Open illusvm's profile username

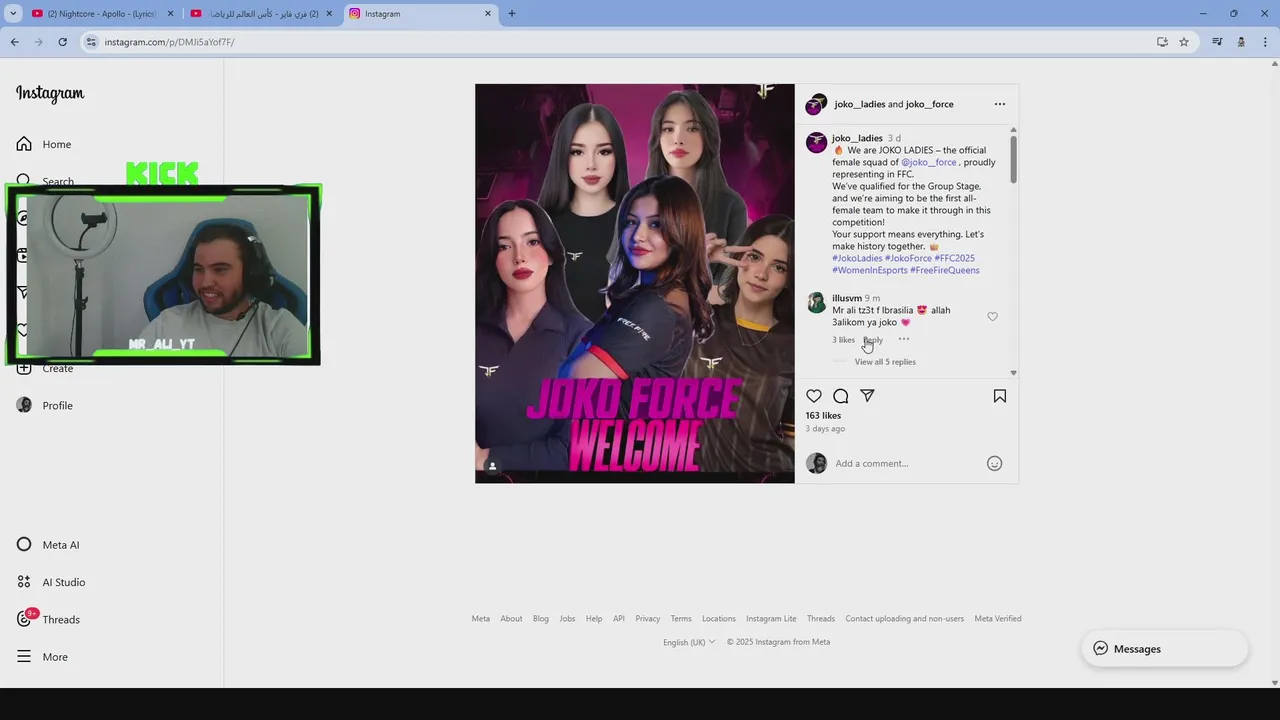pos(847,298)
